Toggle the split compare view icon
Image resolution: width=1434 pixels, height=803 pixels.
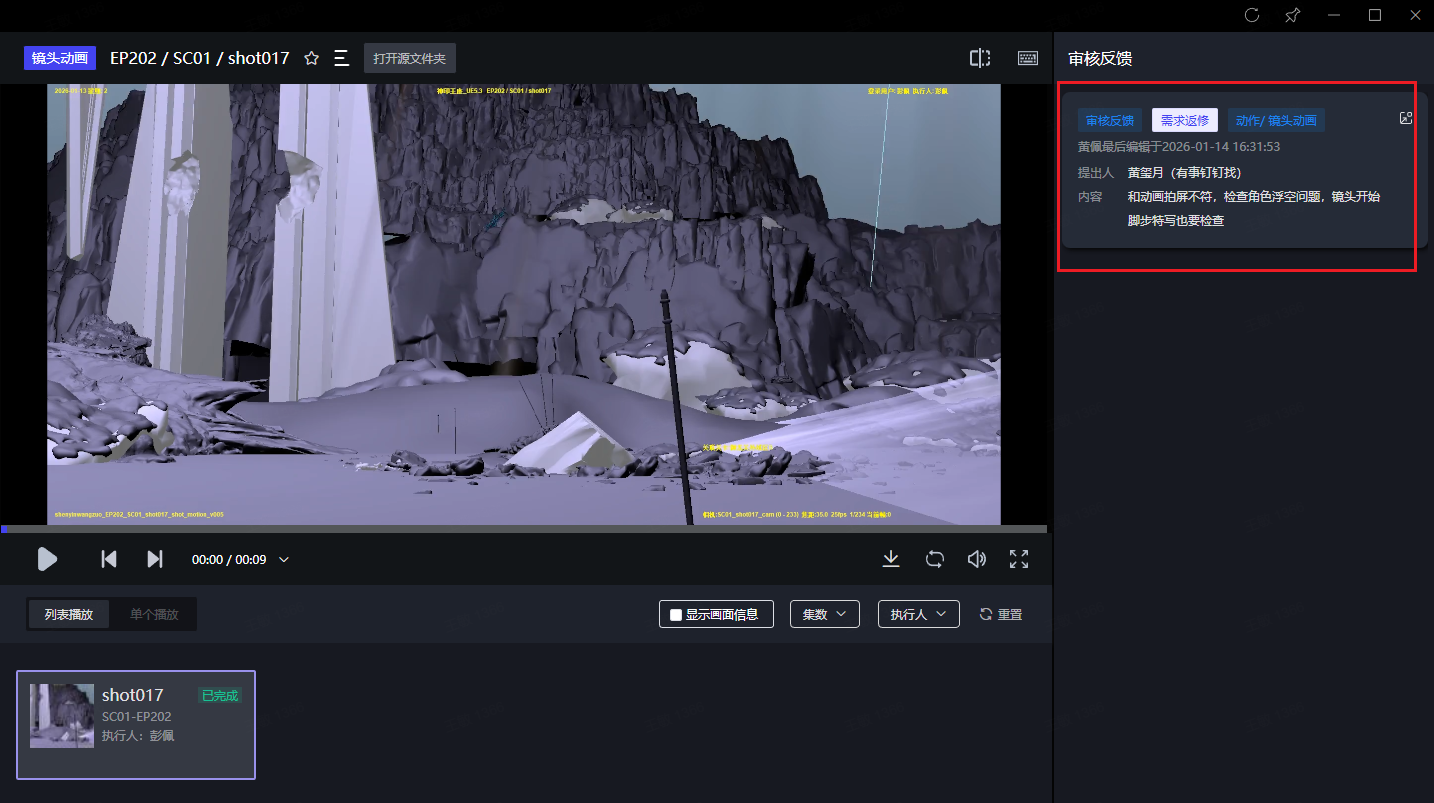click(x=980, y=58)
